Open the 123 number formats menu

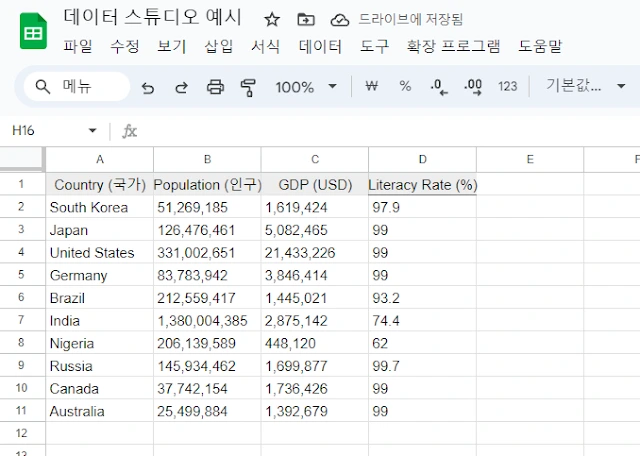507,87
